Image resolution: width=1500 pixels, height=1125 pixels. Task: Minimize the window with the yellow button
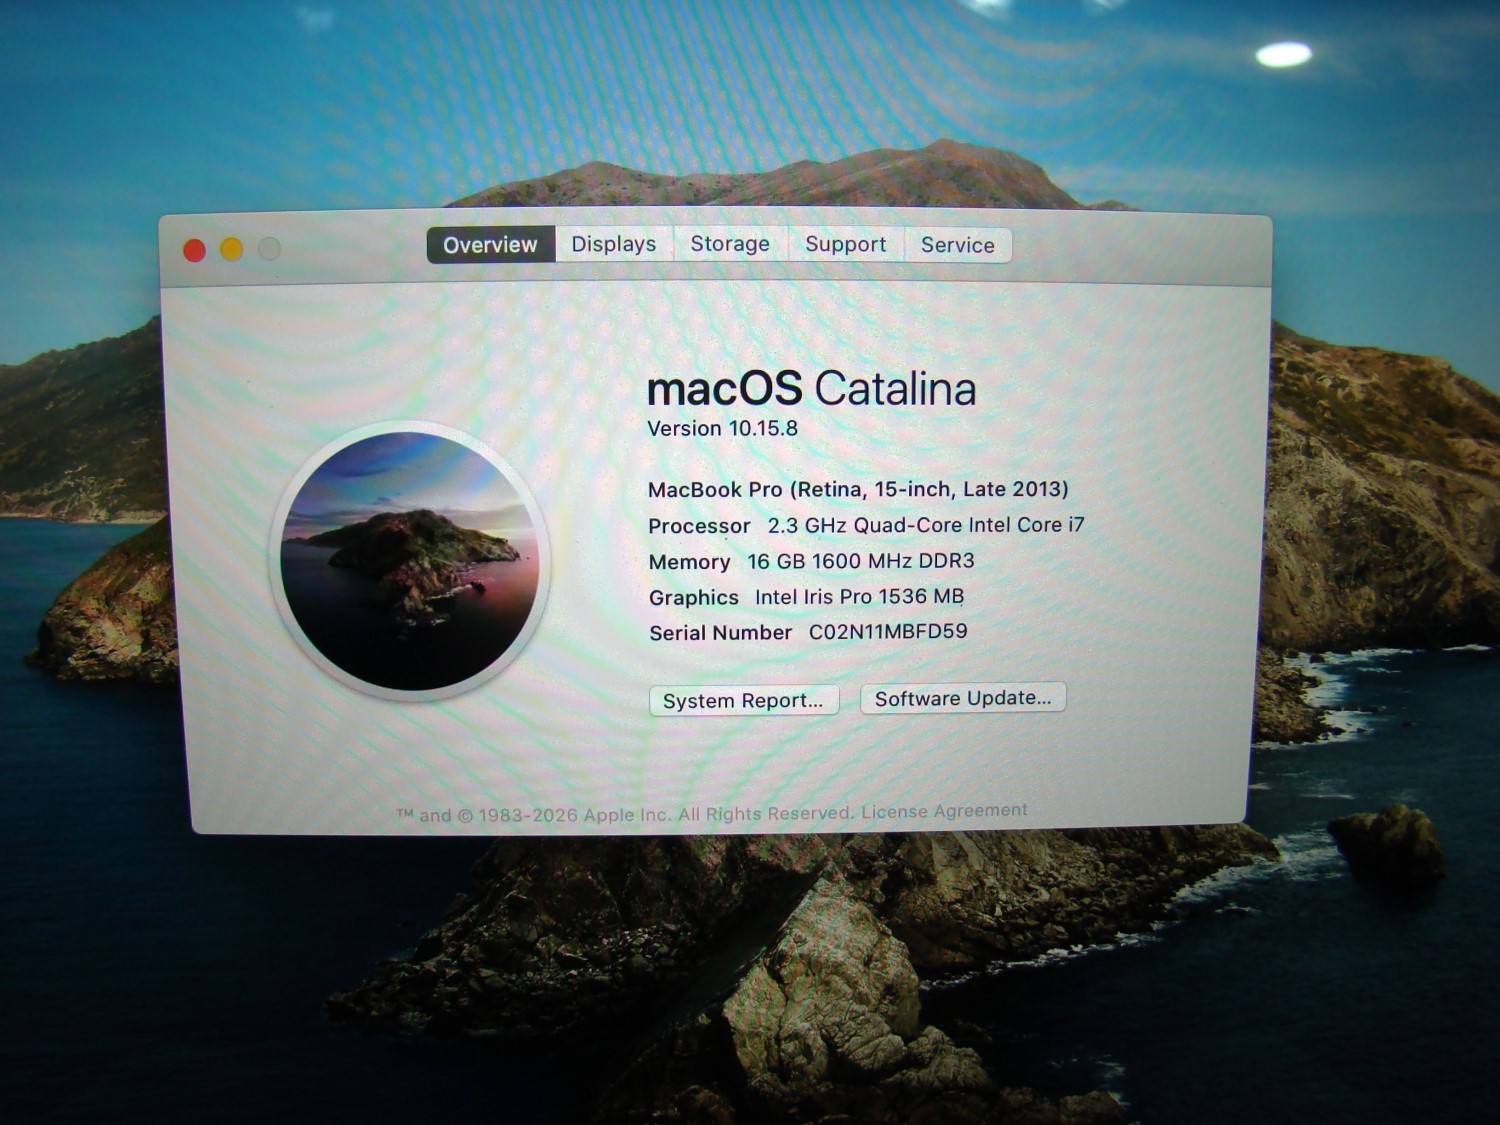point(231,249)
